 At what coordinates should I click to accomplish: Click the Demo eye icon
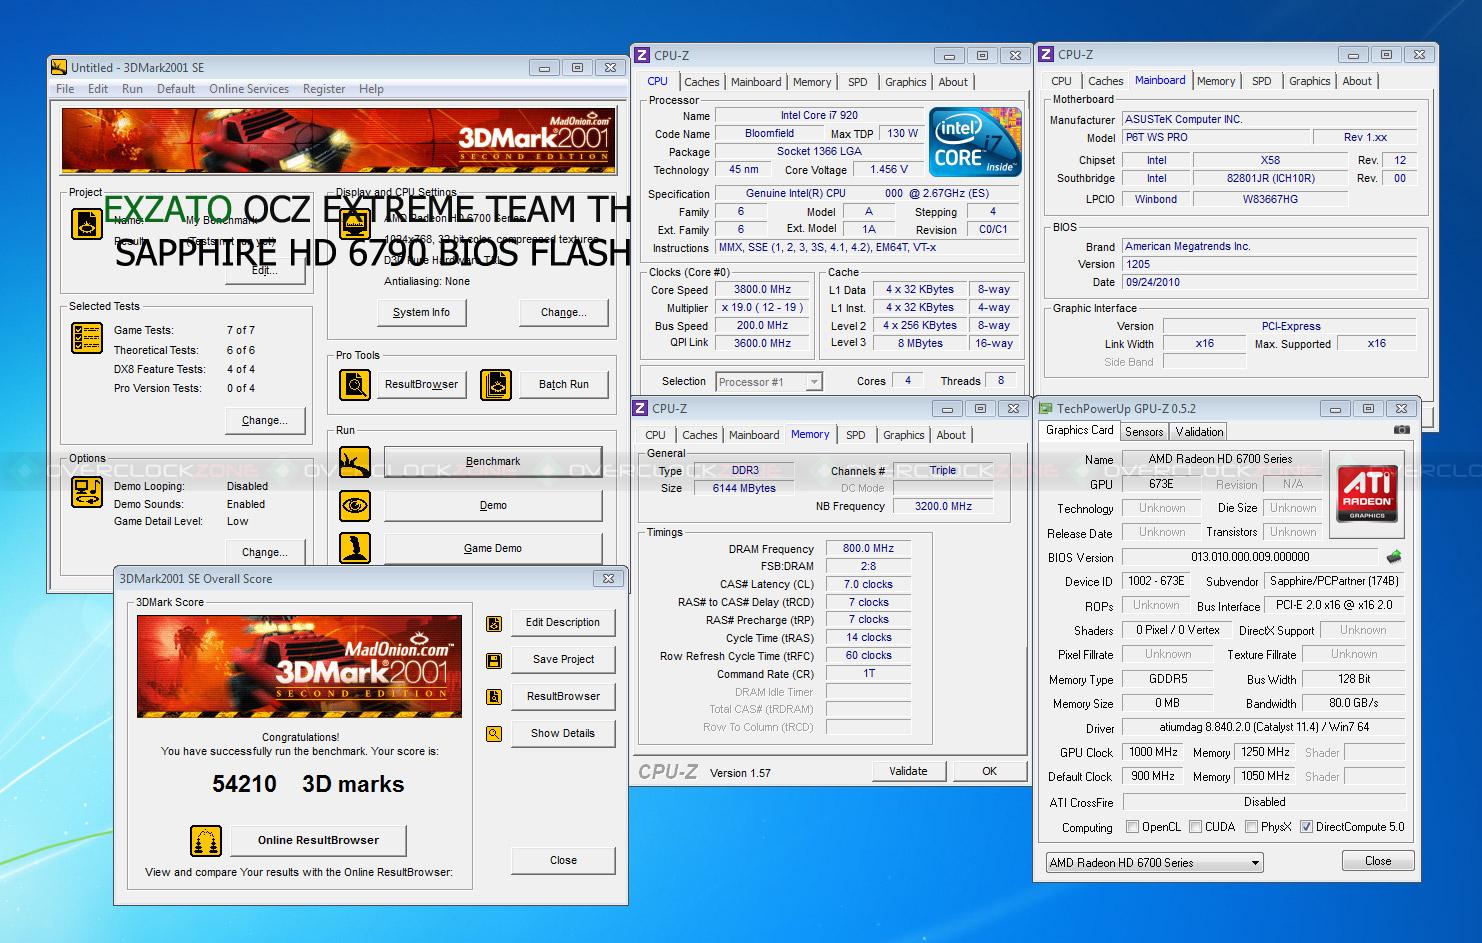point(355,506)
